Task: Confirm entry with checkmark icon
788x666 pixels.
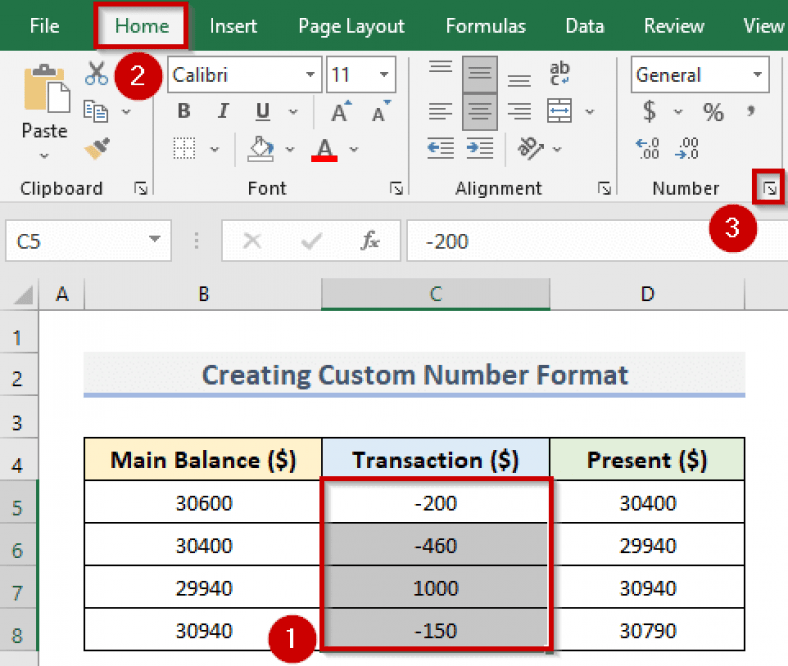Action: (312, 241)
